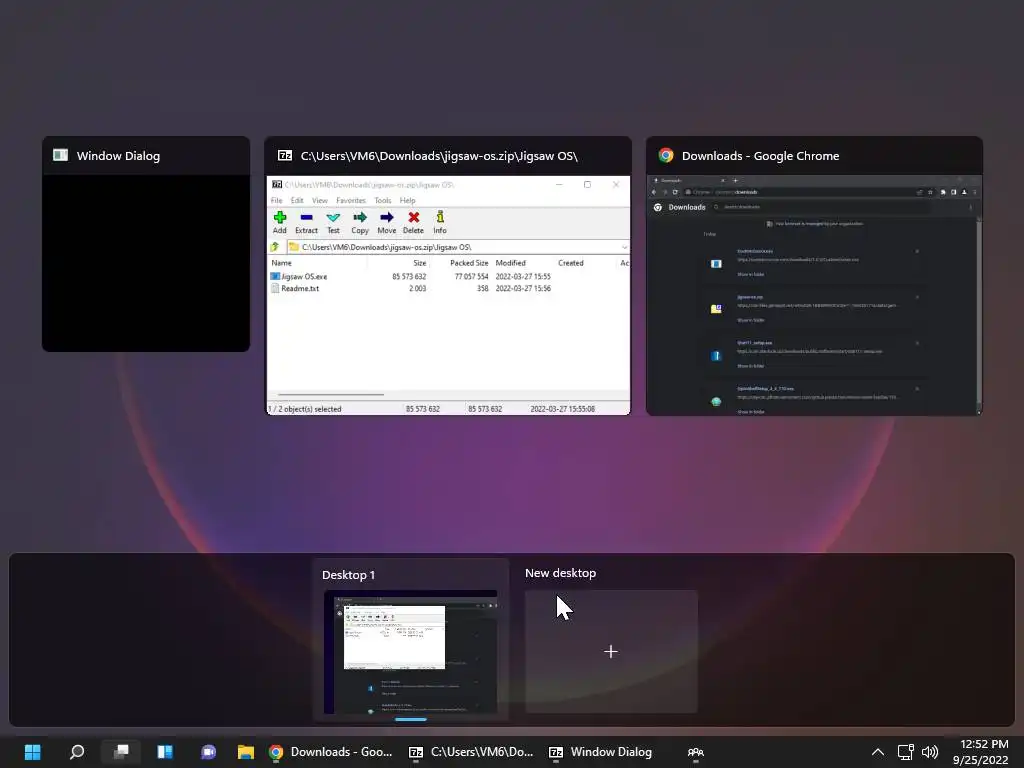Select the Readme.txt file row
This screenshot has width=1024, height=768.
pos(411,288)
